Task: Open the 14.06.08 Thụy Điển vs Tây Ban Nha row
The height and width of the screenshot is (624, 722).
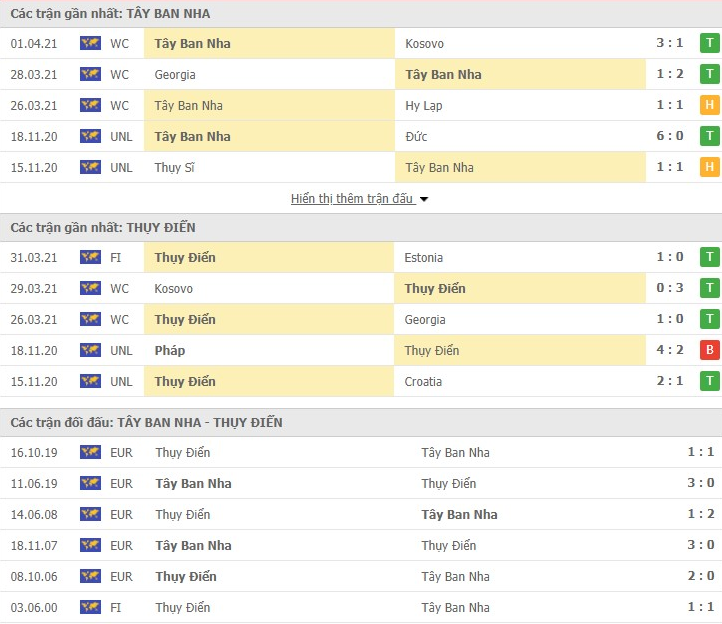Action: [x=360, y=515]
